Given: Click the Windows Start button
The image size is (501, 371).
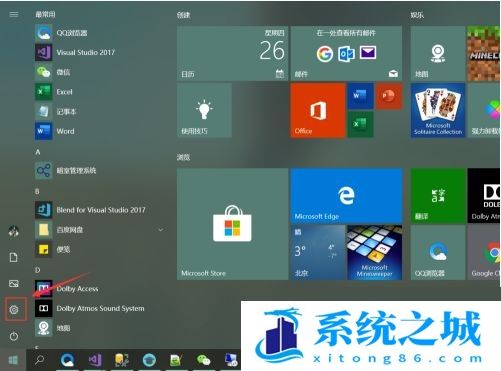Looking at the screenshot, I should (x=13, y=360).
